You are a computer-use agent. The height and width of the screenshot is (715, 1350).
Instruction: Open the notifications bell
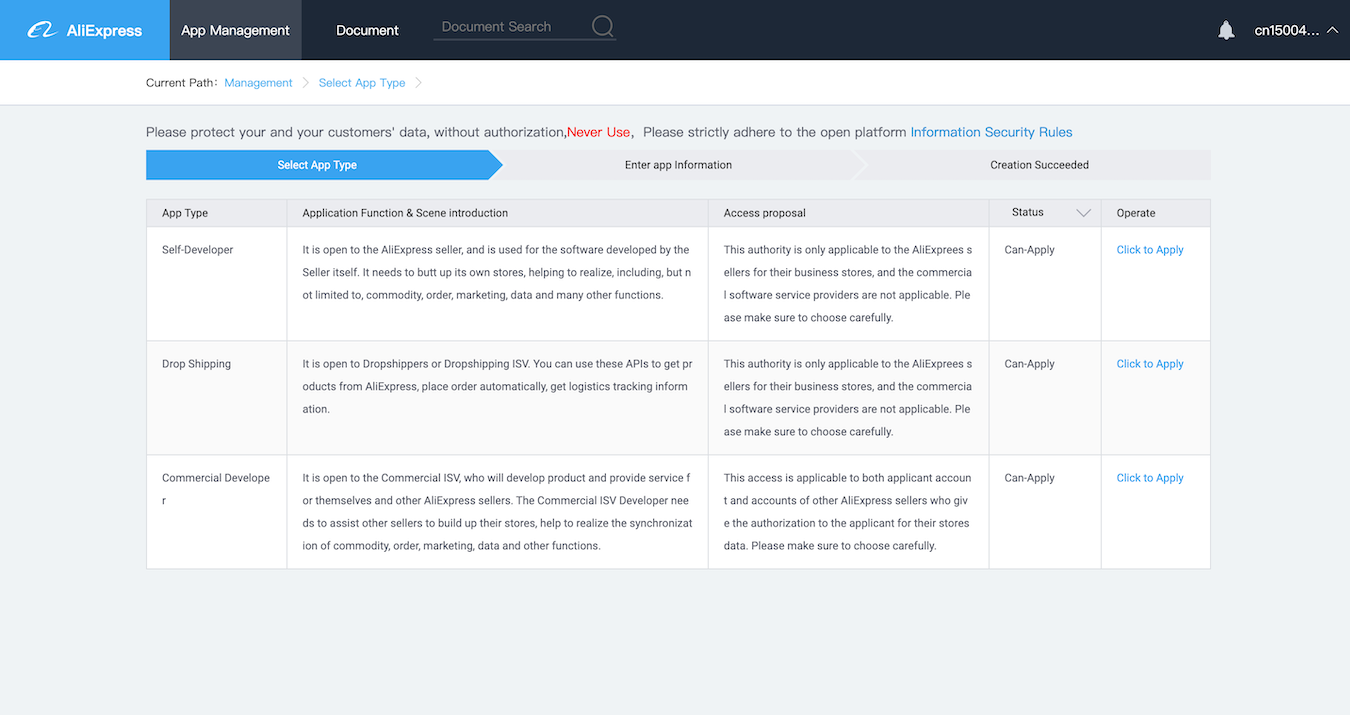click(1226, 30)
